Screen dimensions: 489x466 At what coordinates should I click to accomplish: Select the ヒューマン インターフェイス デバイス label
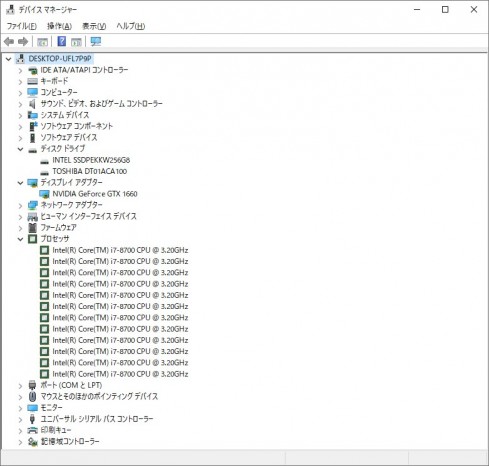tap(89, 216)
